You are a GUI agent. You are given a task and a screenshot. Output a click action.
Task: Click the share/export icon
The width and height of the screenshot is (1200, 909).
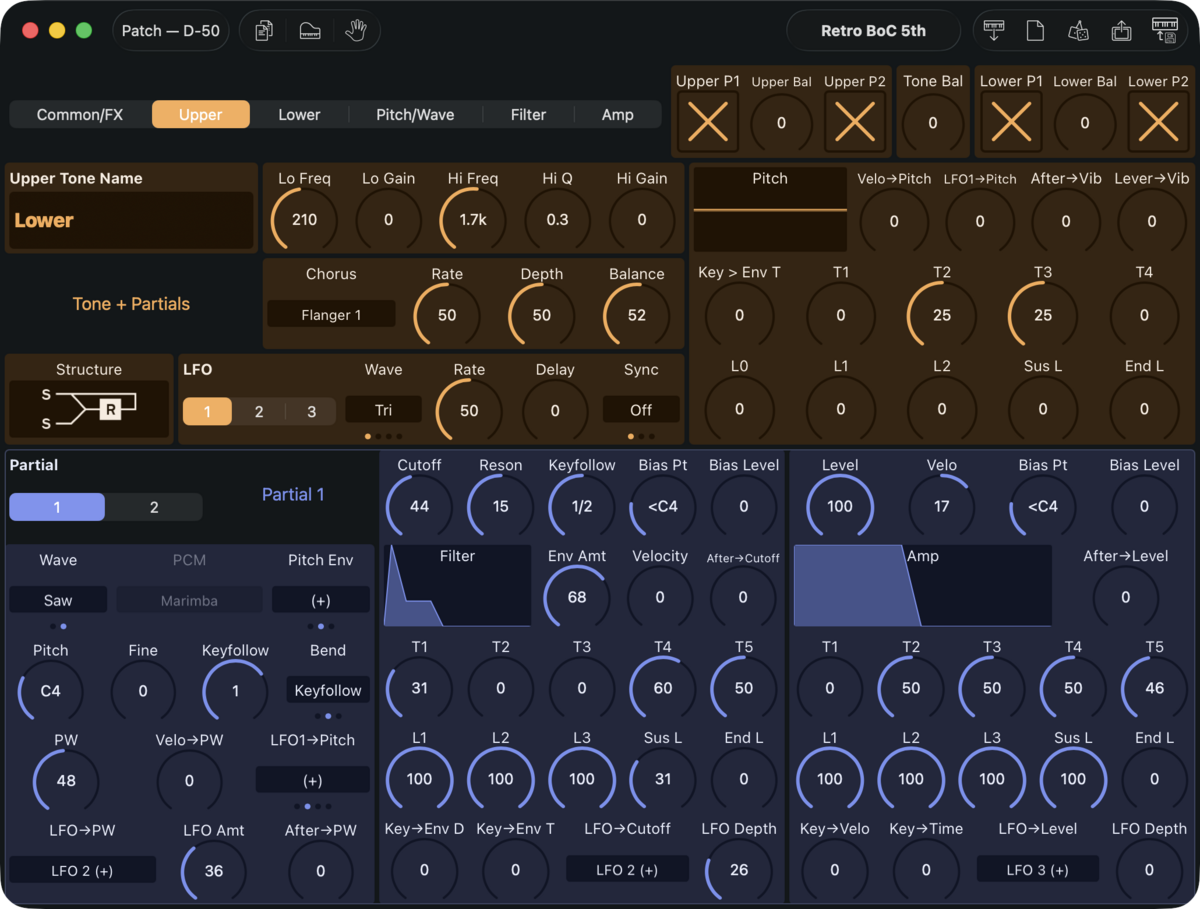point(1121,31)
